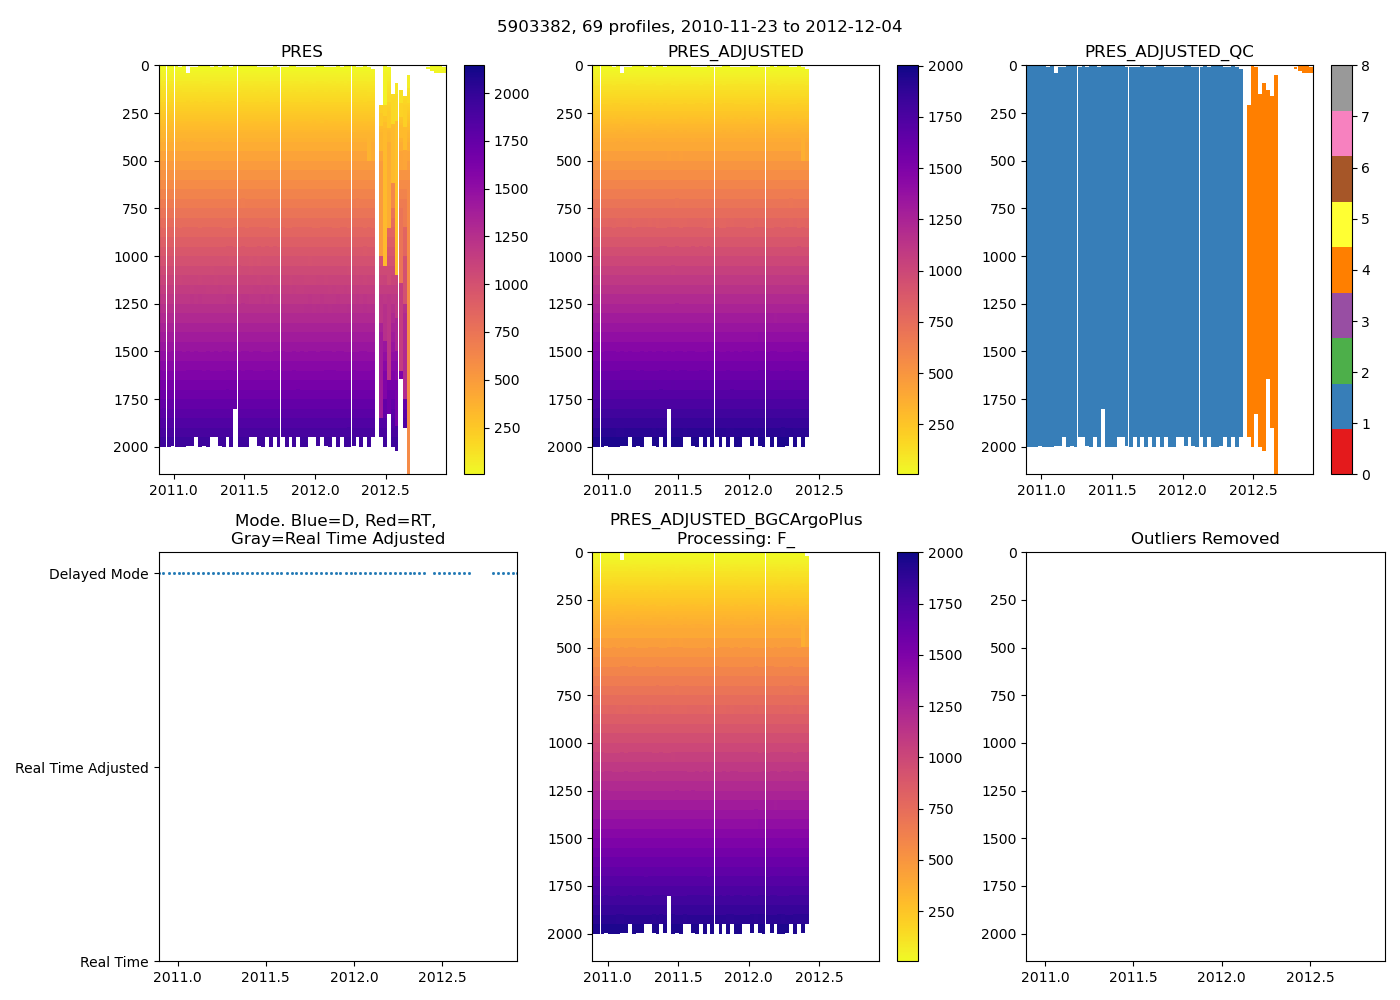Screen dimensions: 1400x1000
Task: Click the PRES_ADJUSTED_QC subplot title
Action: click(x=1169, y=52)
